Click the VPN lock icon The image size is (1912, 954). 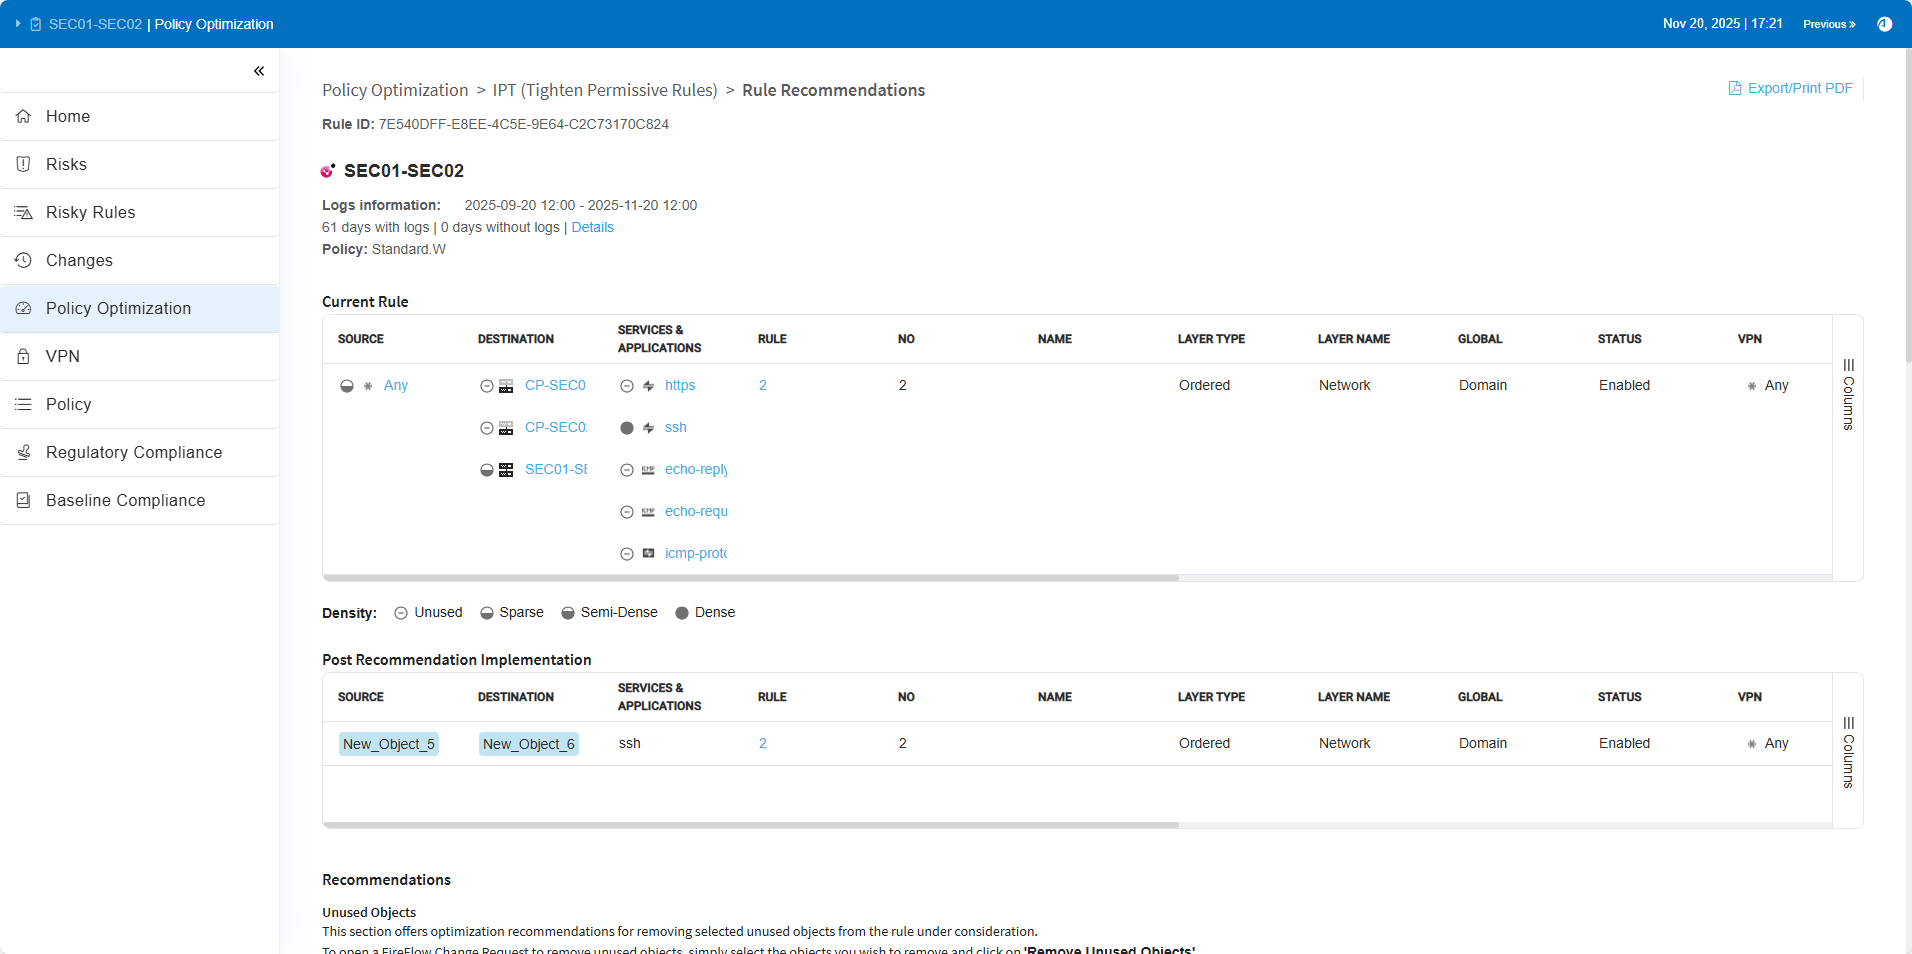[x=24, y=356]
